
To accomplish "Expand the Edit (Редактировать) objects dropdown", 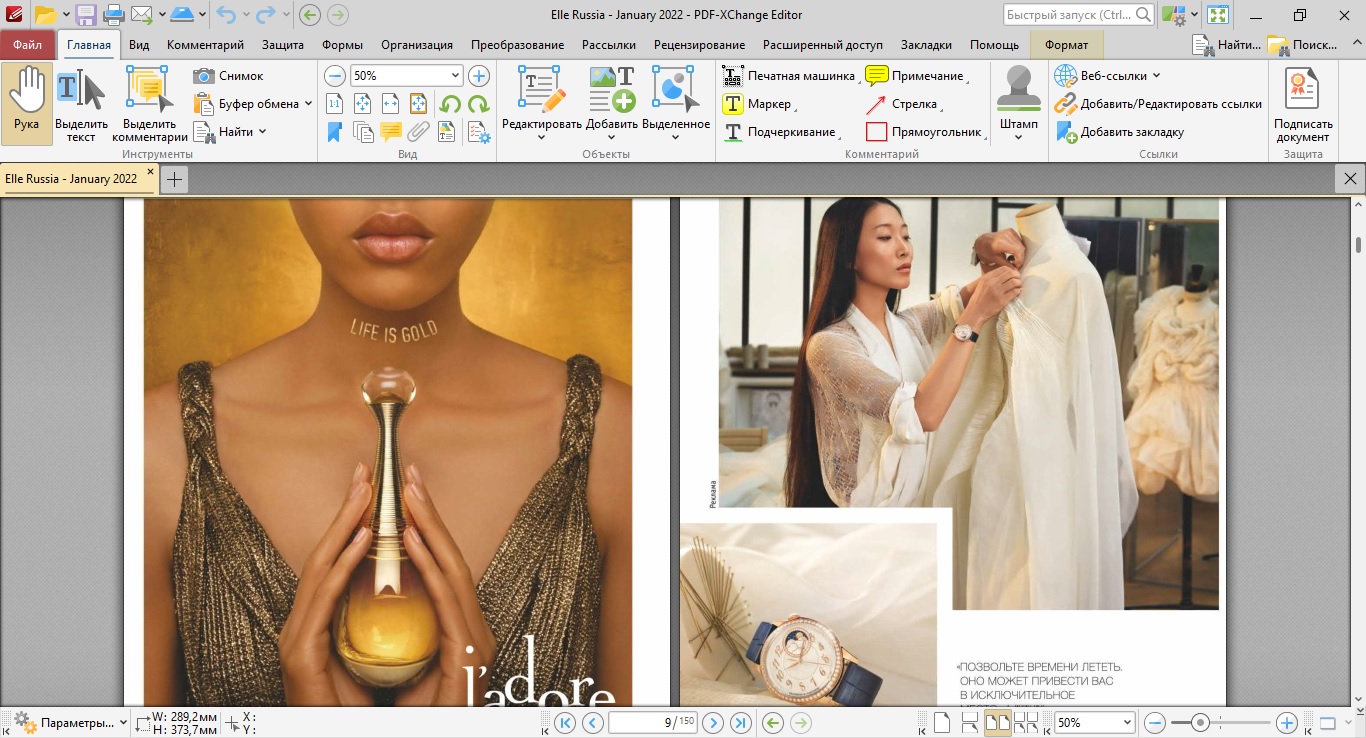I will click(541, 137).
